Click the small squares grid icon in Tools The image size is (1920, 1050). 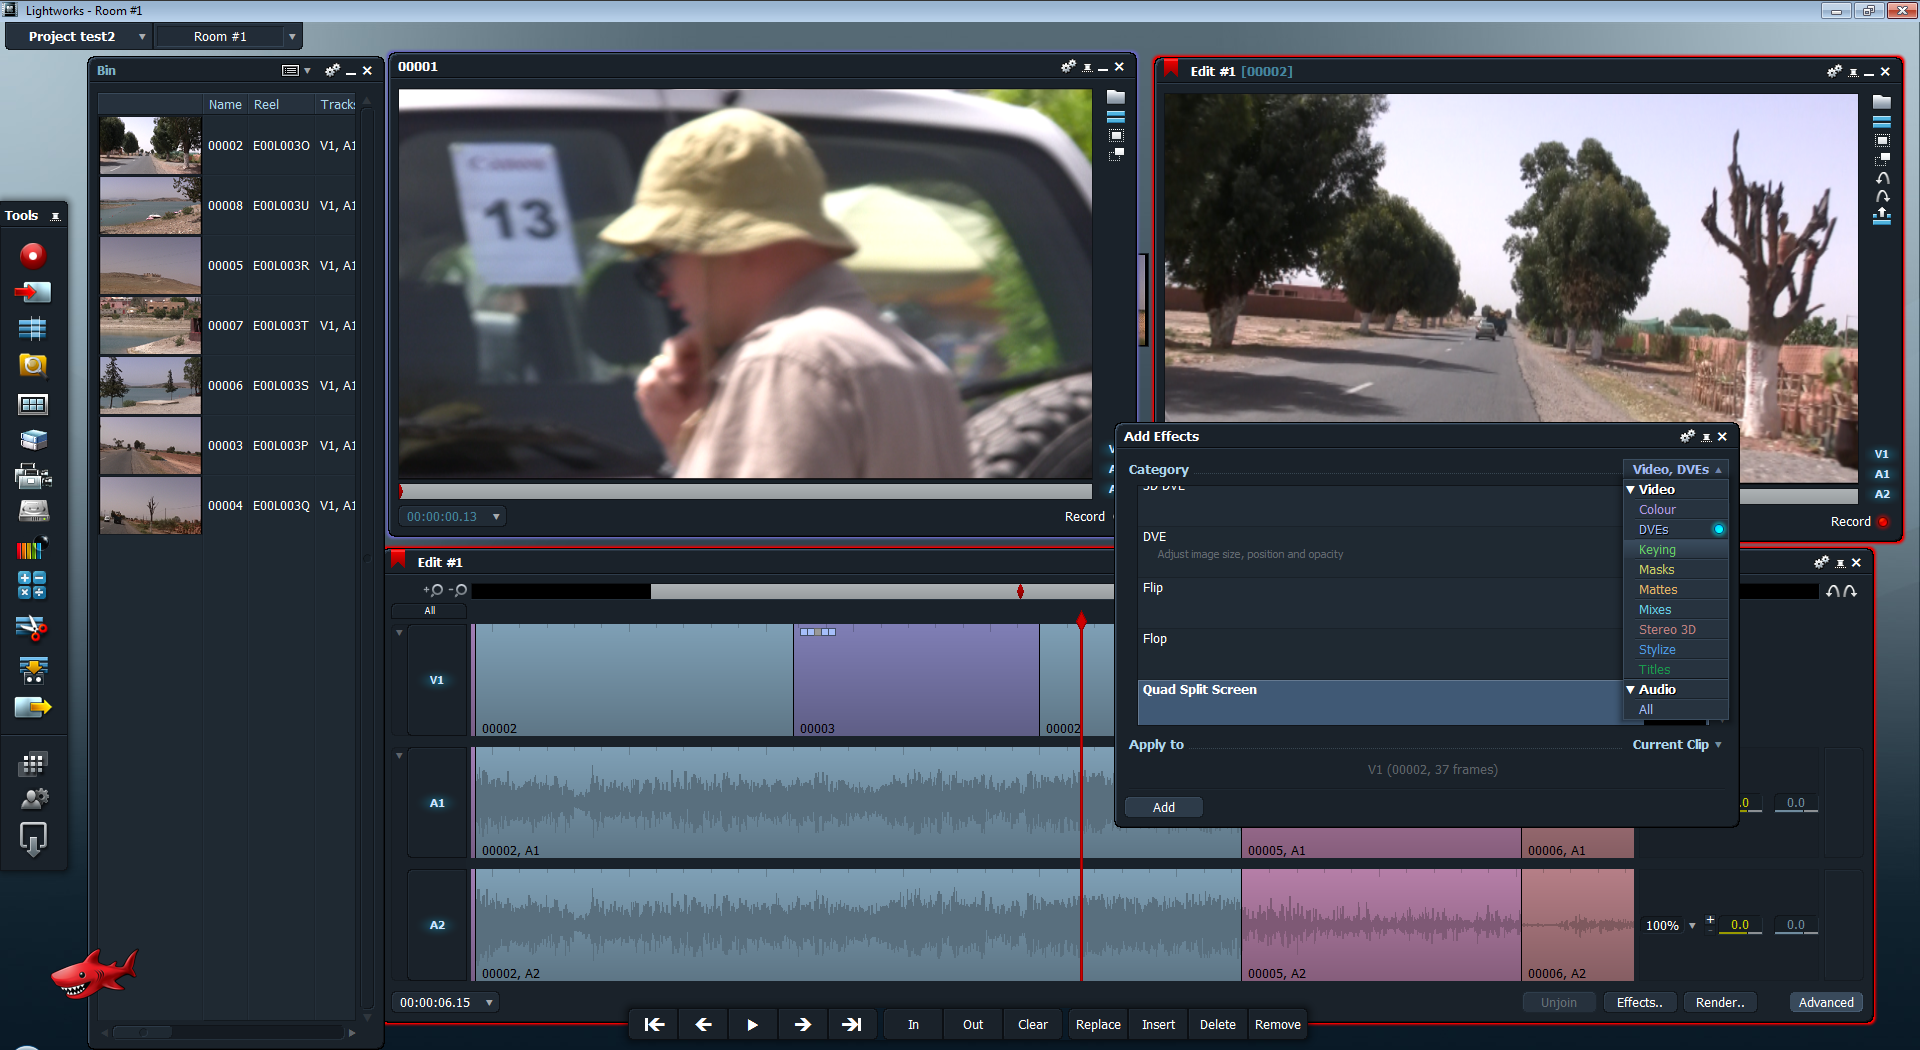(x=33, y=764)
